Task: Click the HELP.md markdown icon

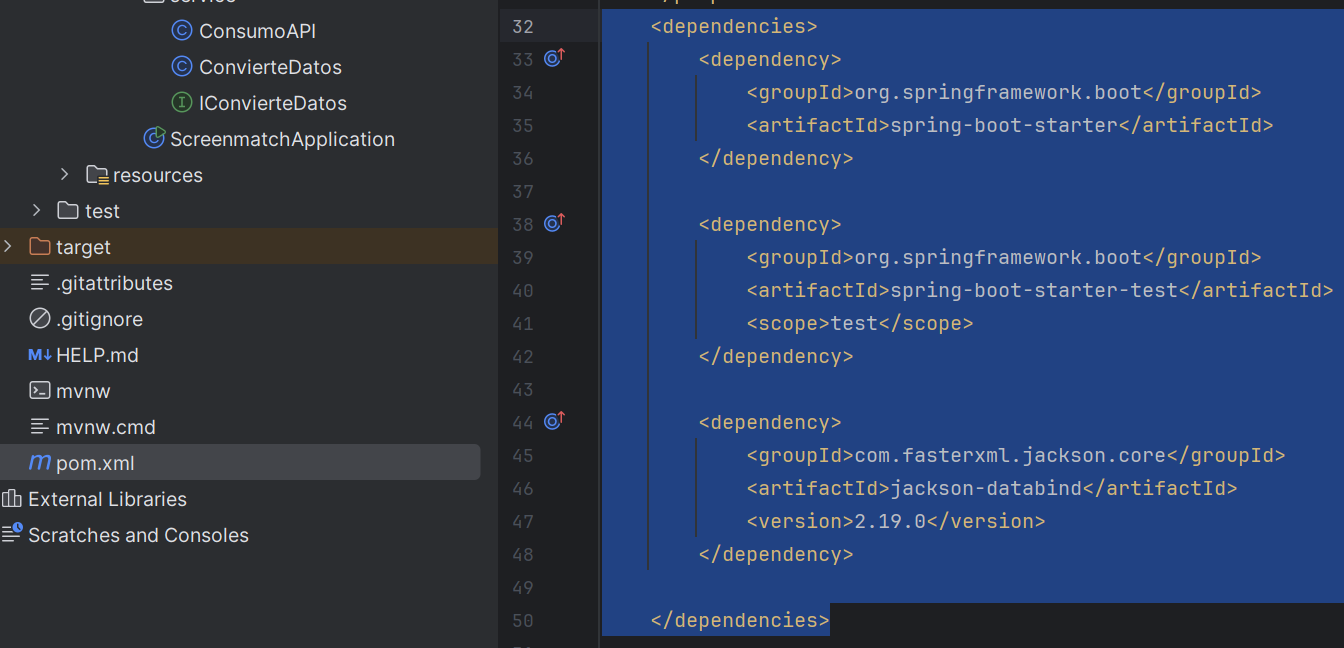Action: click(40, 355)
